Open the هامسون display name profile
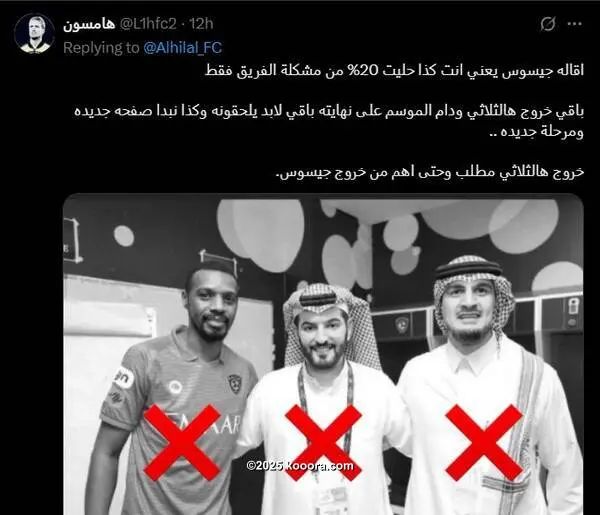This screenshot has width=600, height=515. [89, 24]
